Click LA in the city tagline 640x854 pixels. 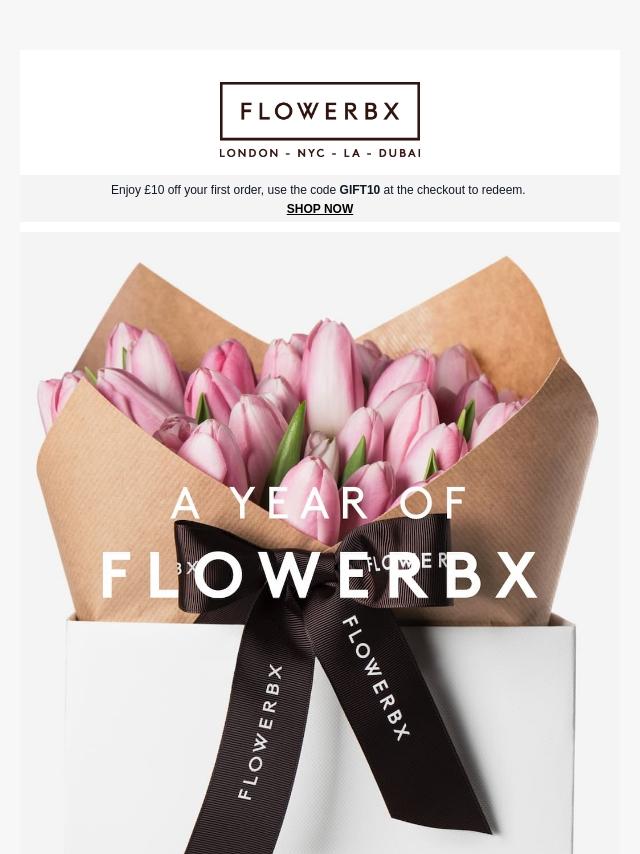(352, 154)
